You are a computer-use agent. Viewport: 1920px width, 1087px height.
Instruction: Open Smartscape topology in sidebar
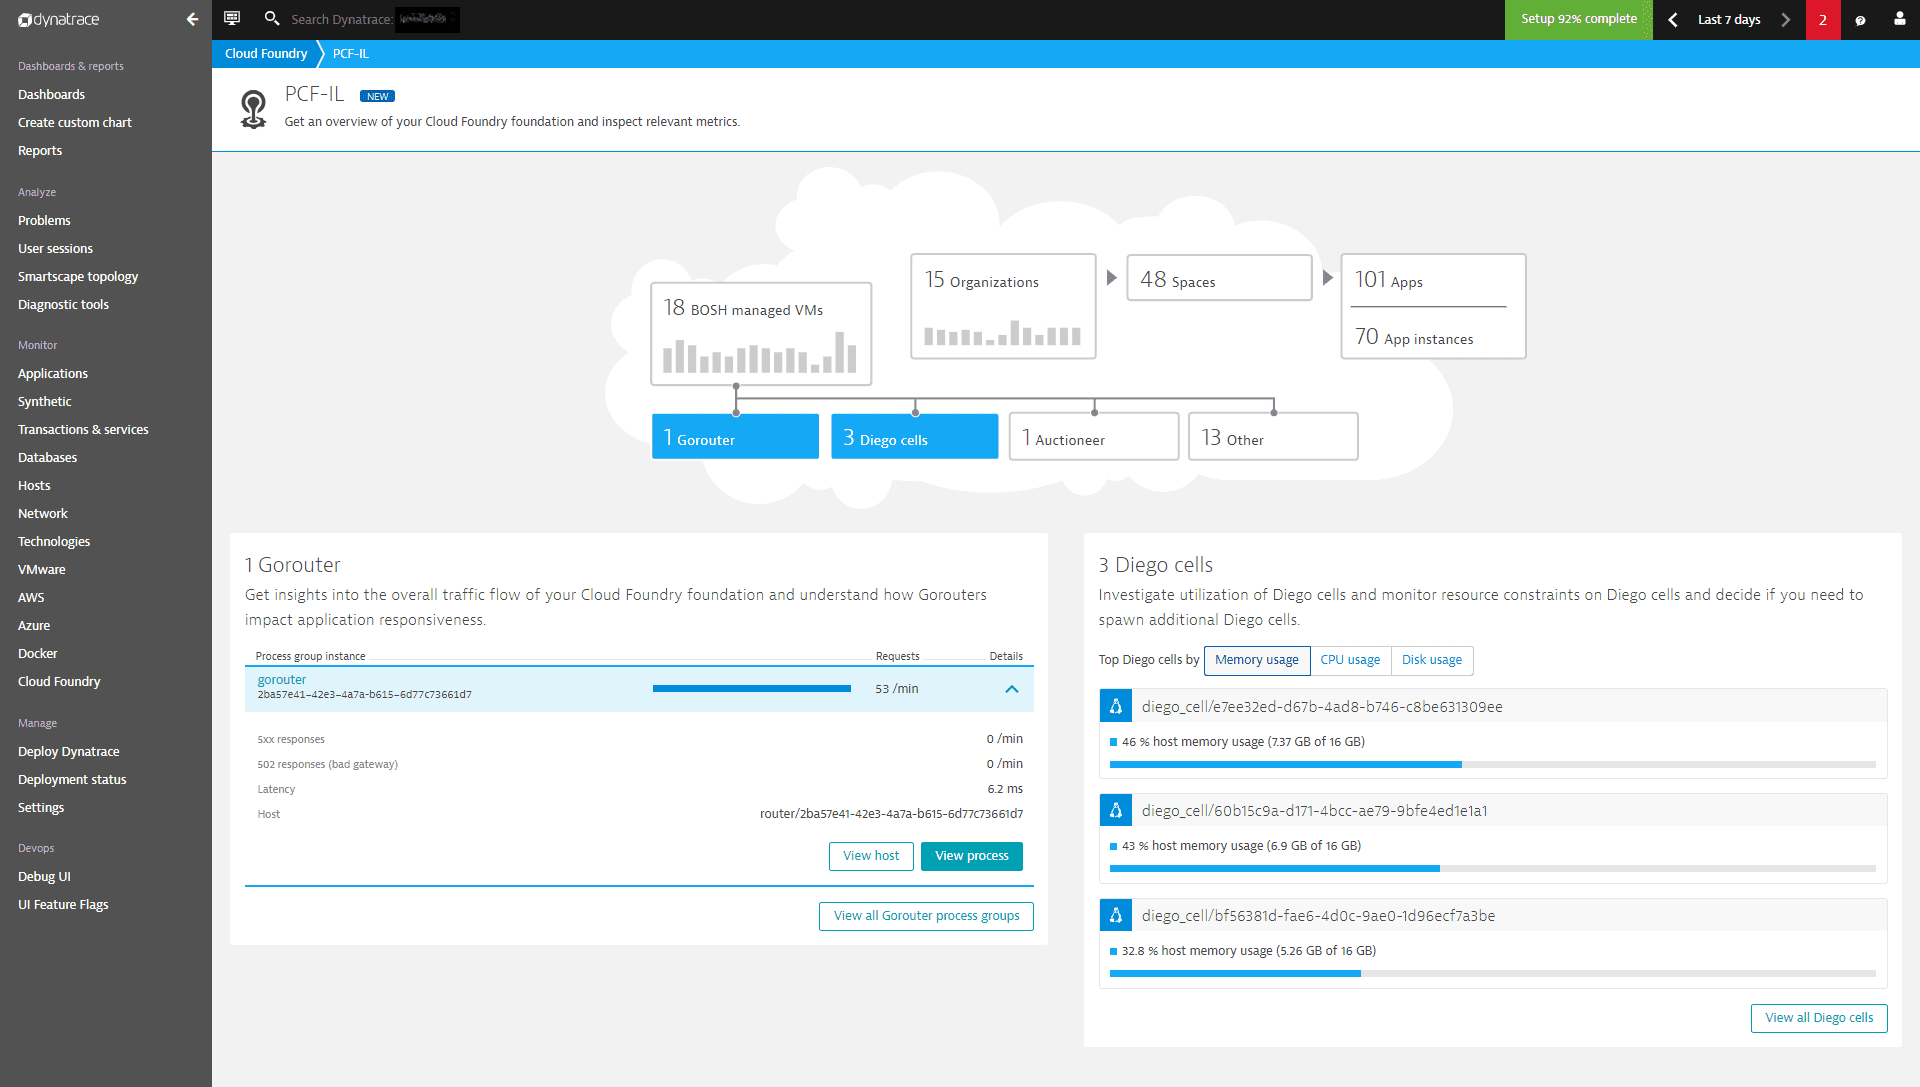(x=78, y=277)
